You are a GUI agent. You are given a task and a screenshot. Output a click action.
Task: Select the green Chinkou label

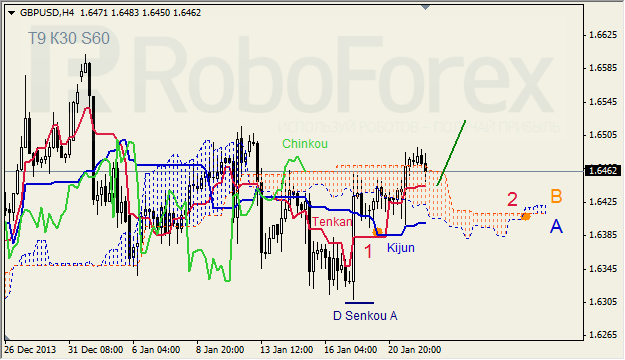tap(305, 144)
